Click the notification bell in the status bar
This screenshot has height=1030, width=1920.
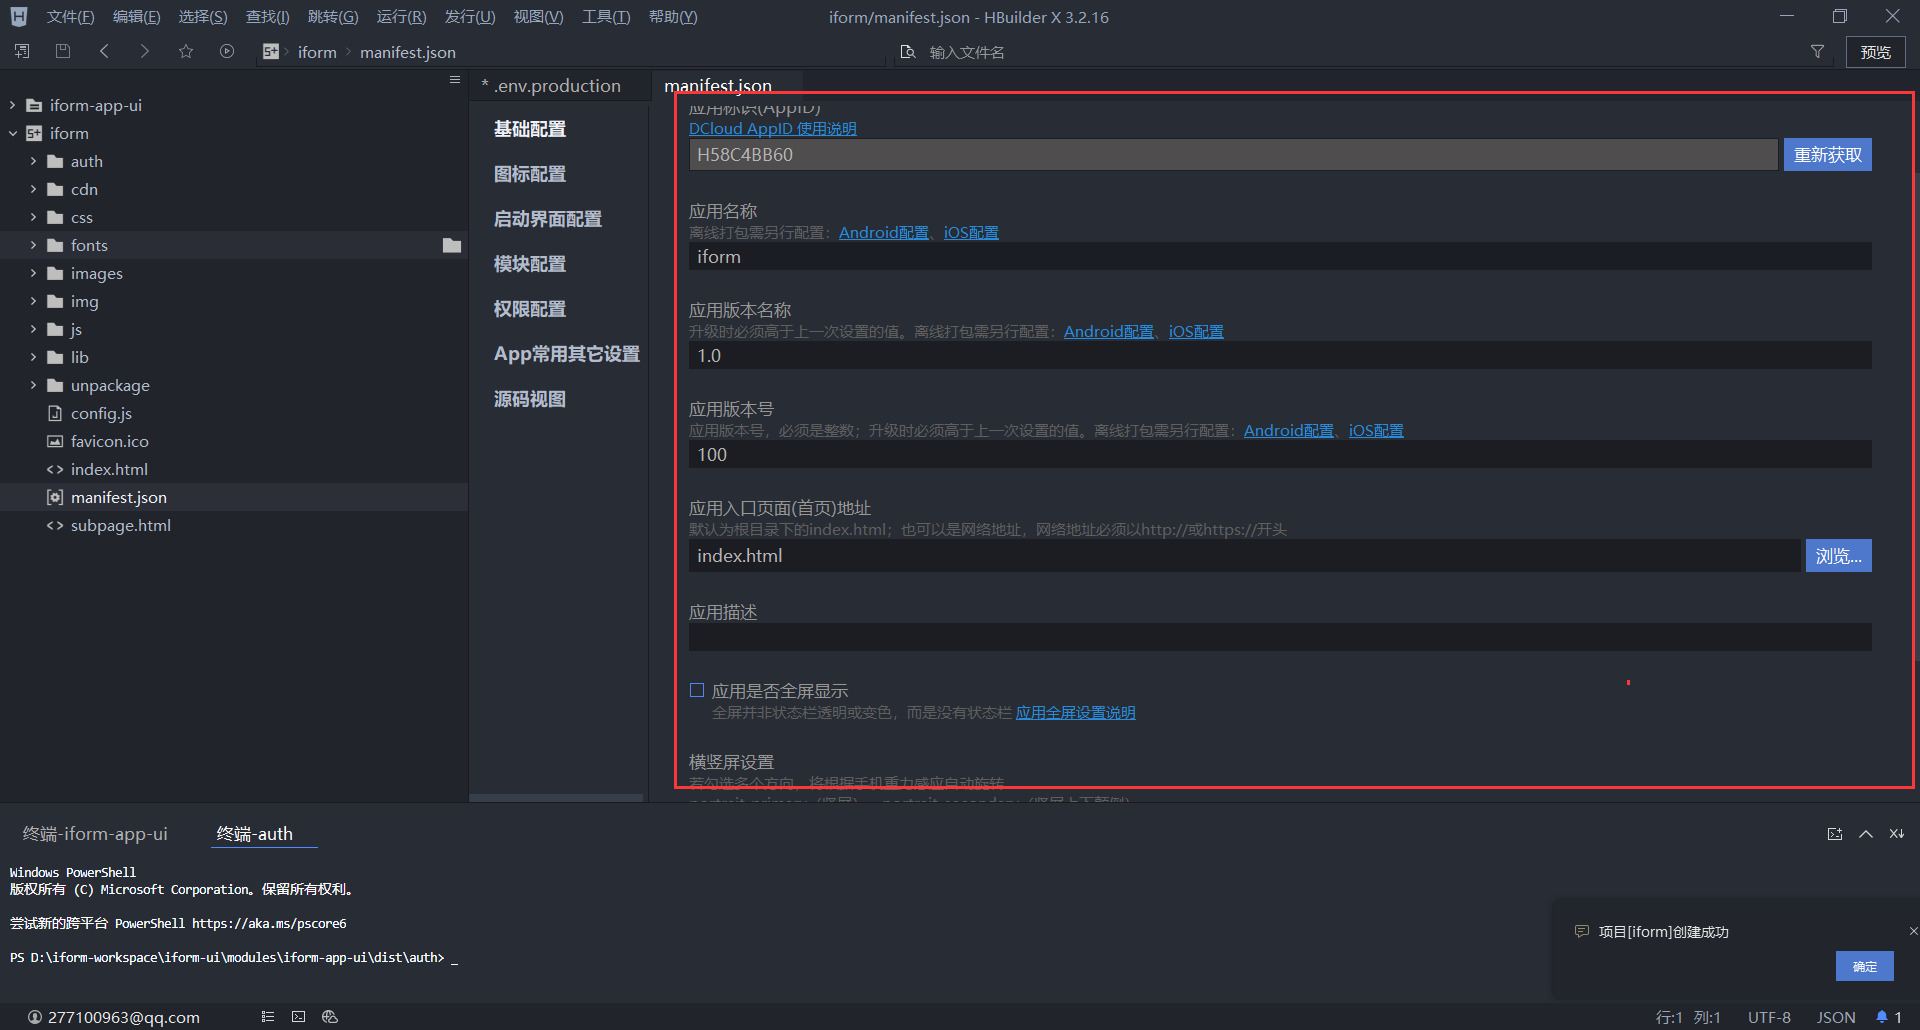coord(1882,1017)
